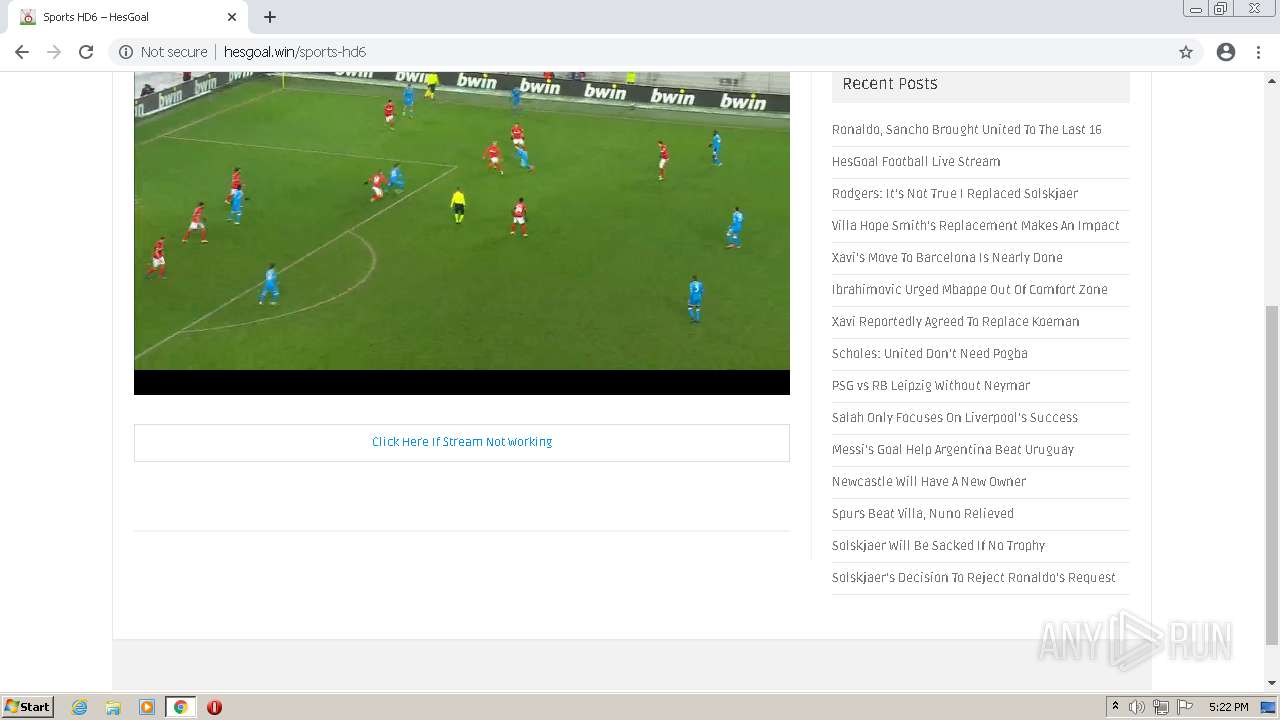Open Solskjaer's Decision To Reject Ronaldo's Request
The image size is (1280, 720).
point(973,578)
